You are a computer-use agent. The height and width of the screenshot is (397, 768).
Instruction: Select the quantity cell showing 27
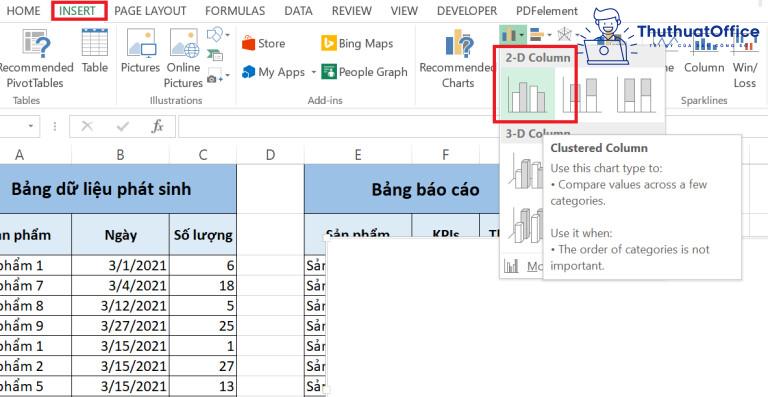[203, 366]
